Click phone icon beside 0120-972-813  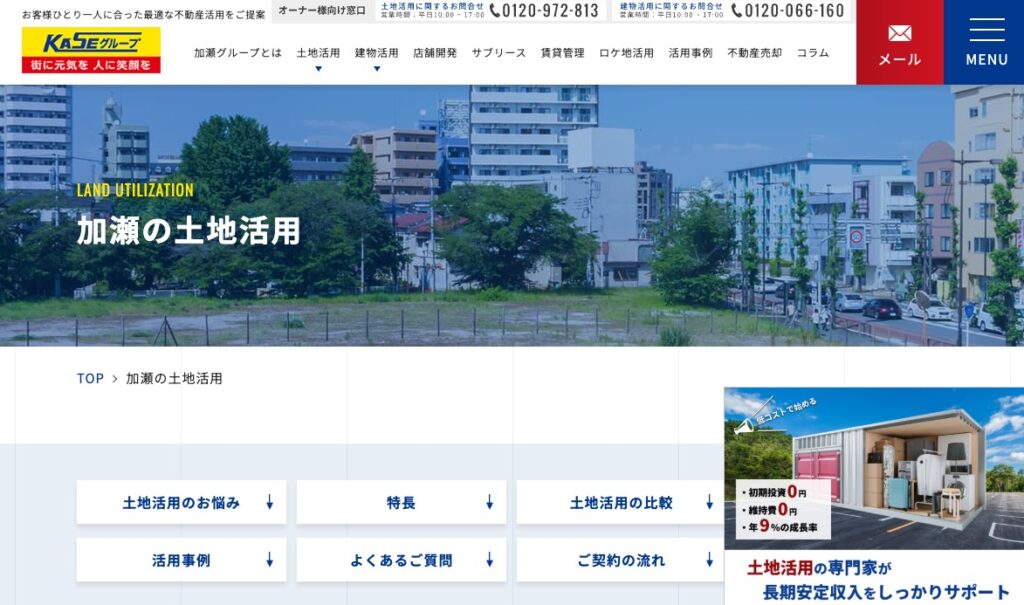coord(495,11)
